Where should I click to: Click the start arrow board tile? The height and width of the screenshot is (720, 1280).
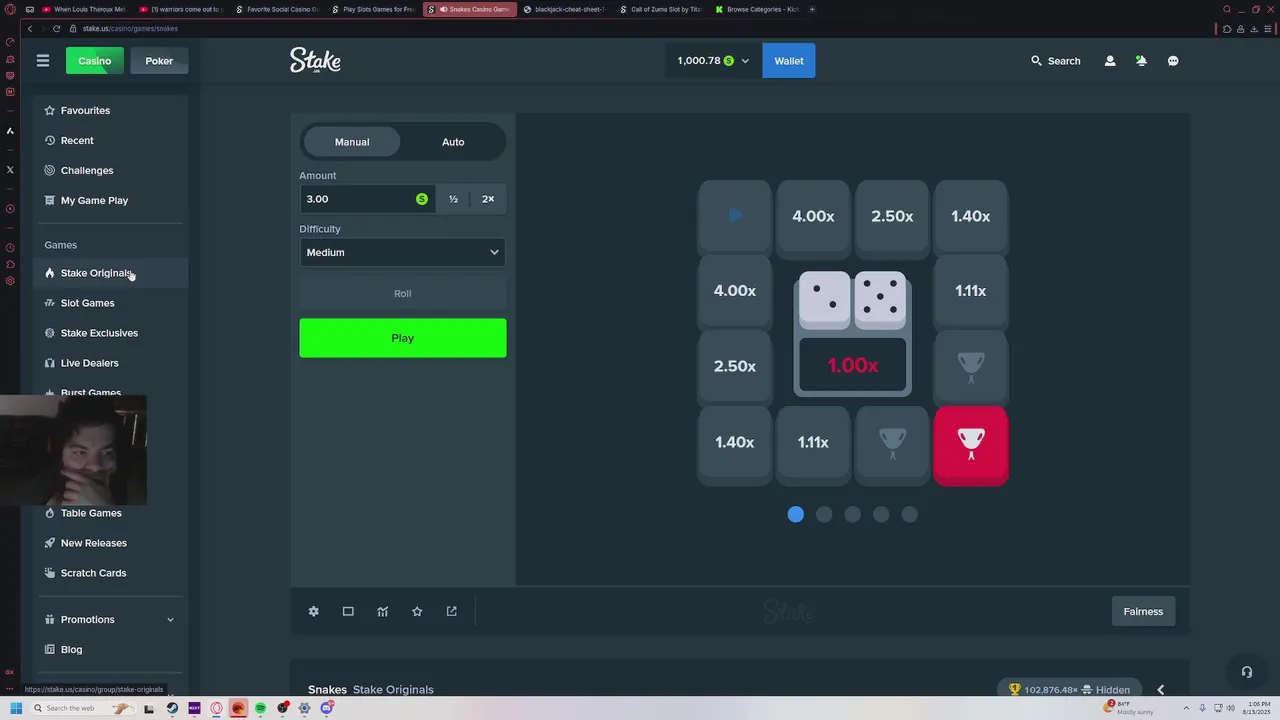[735, 216]
